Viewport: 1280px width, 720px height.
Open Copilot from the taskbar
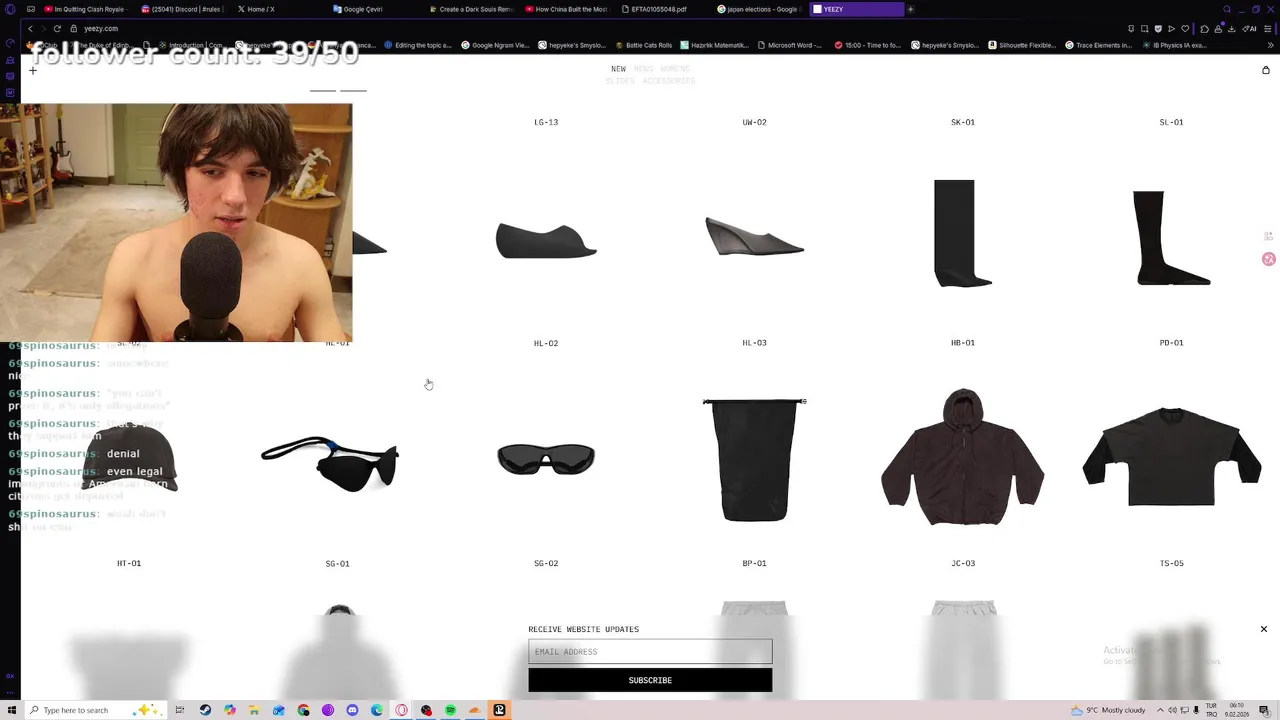pyautogui.click(x=230, y=710)
